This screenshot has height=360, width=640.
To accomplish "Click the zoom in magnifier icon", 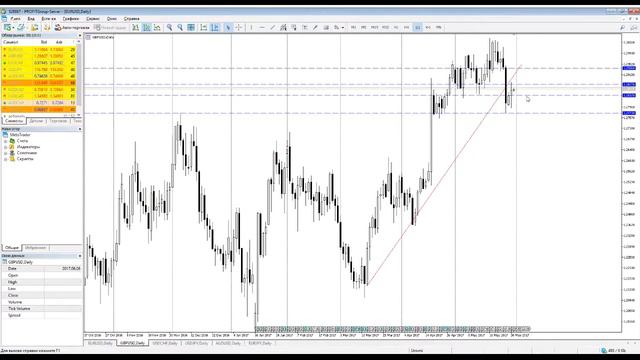I will [x=169, y=27].
